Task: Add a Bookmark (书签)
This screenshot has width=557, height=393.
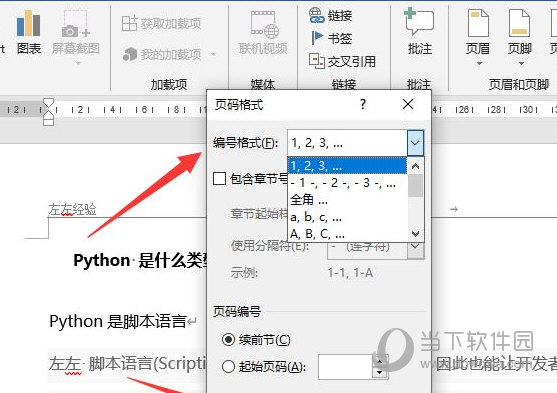Action: tap(331, 38)
